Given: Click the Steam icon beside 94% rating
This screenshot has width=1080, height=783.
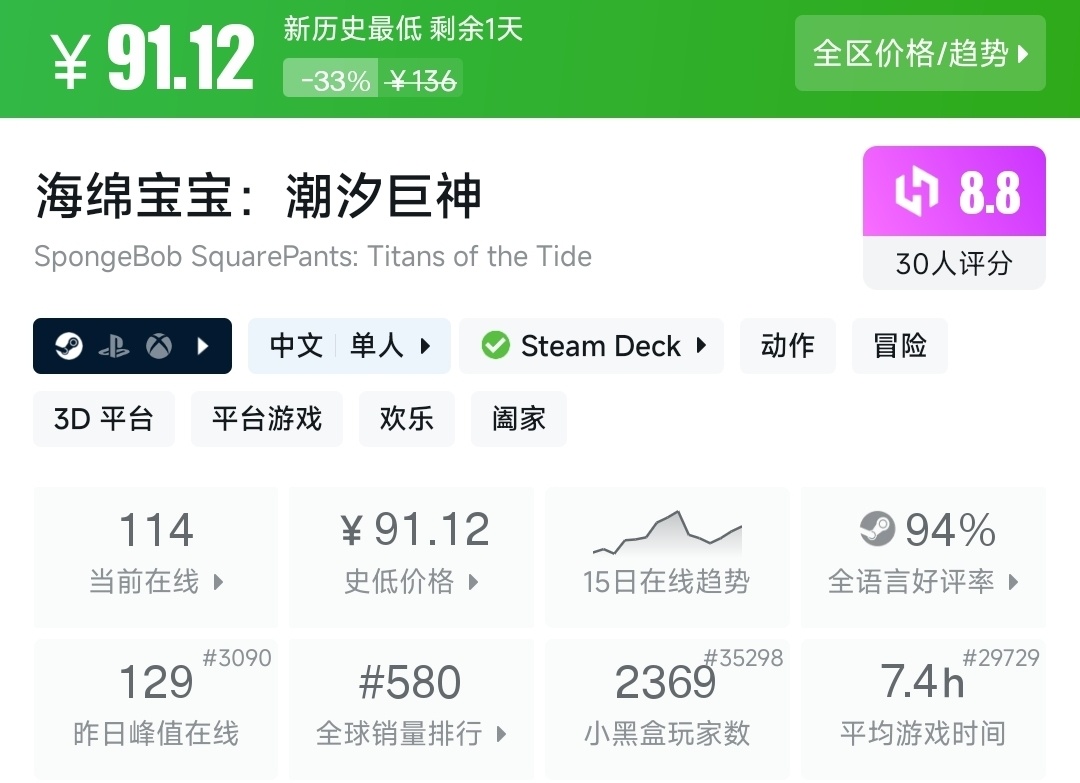Looking at the screenshot, I should click(877, 529).
